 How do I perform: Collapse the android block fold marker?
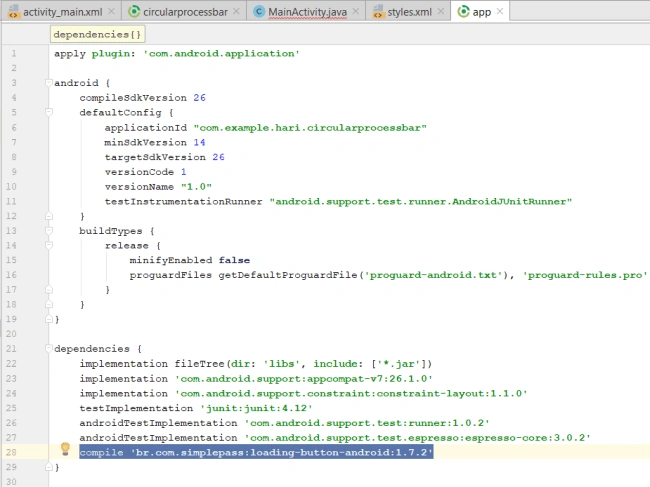(x=49, y=82)
